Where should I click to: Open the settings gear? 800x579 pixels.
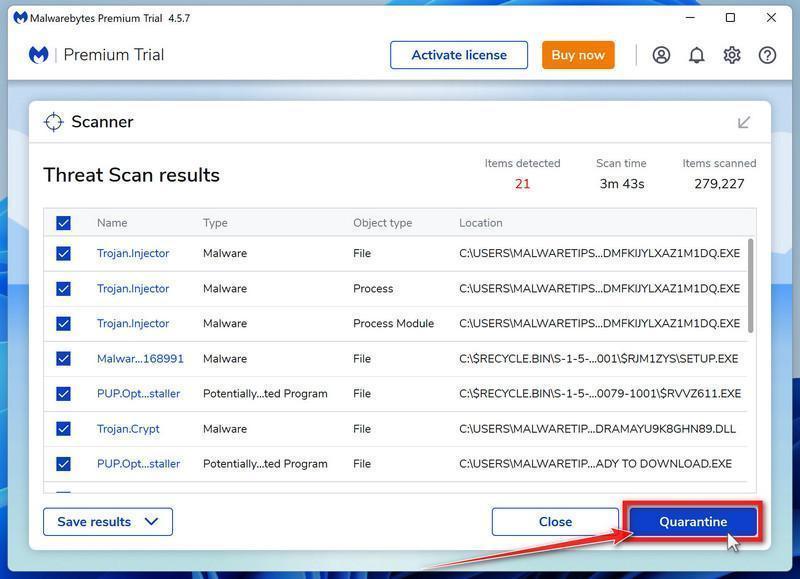point(732,55)
